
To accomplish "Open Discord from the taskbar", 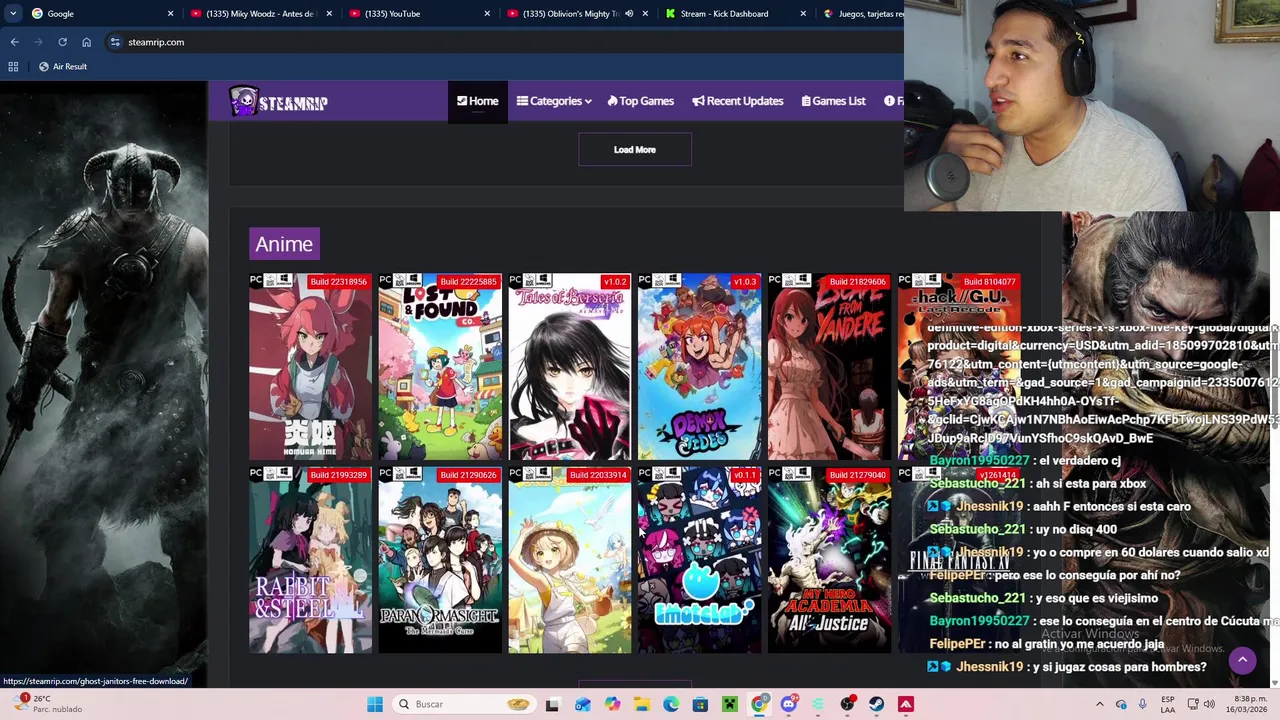I will click(789, 704).
